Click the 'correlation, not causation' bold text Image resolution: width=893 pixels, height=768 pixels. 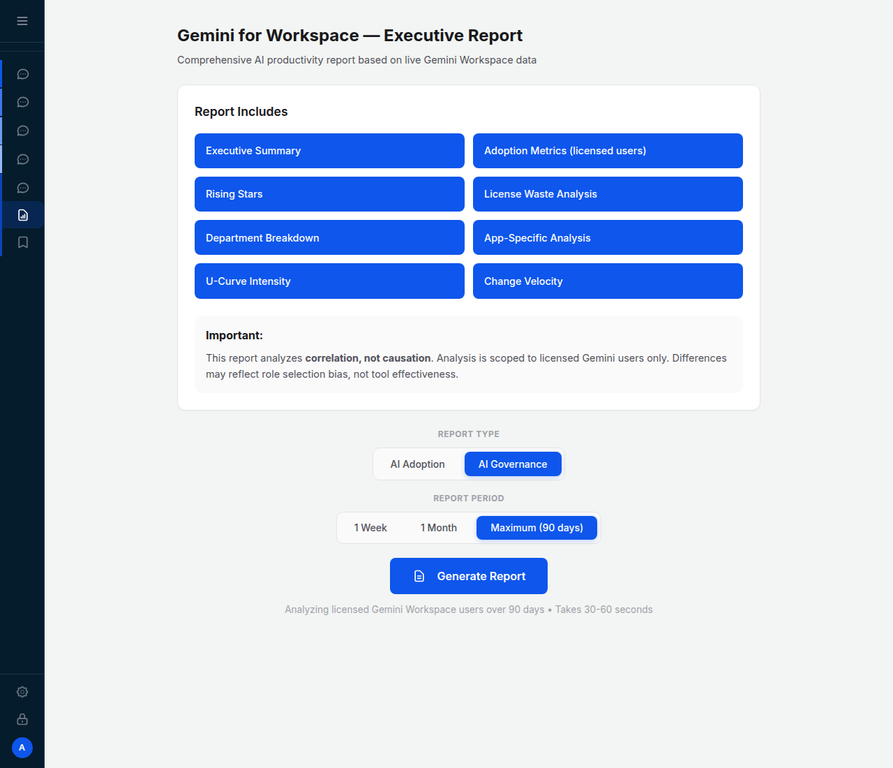pyautogui.click(x=368, y=358)
